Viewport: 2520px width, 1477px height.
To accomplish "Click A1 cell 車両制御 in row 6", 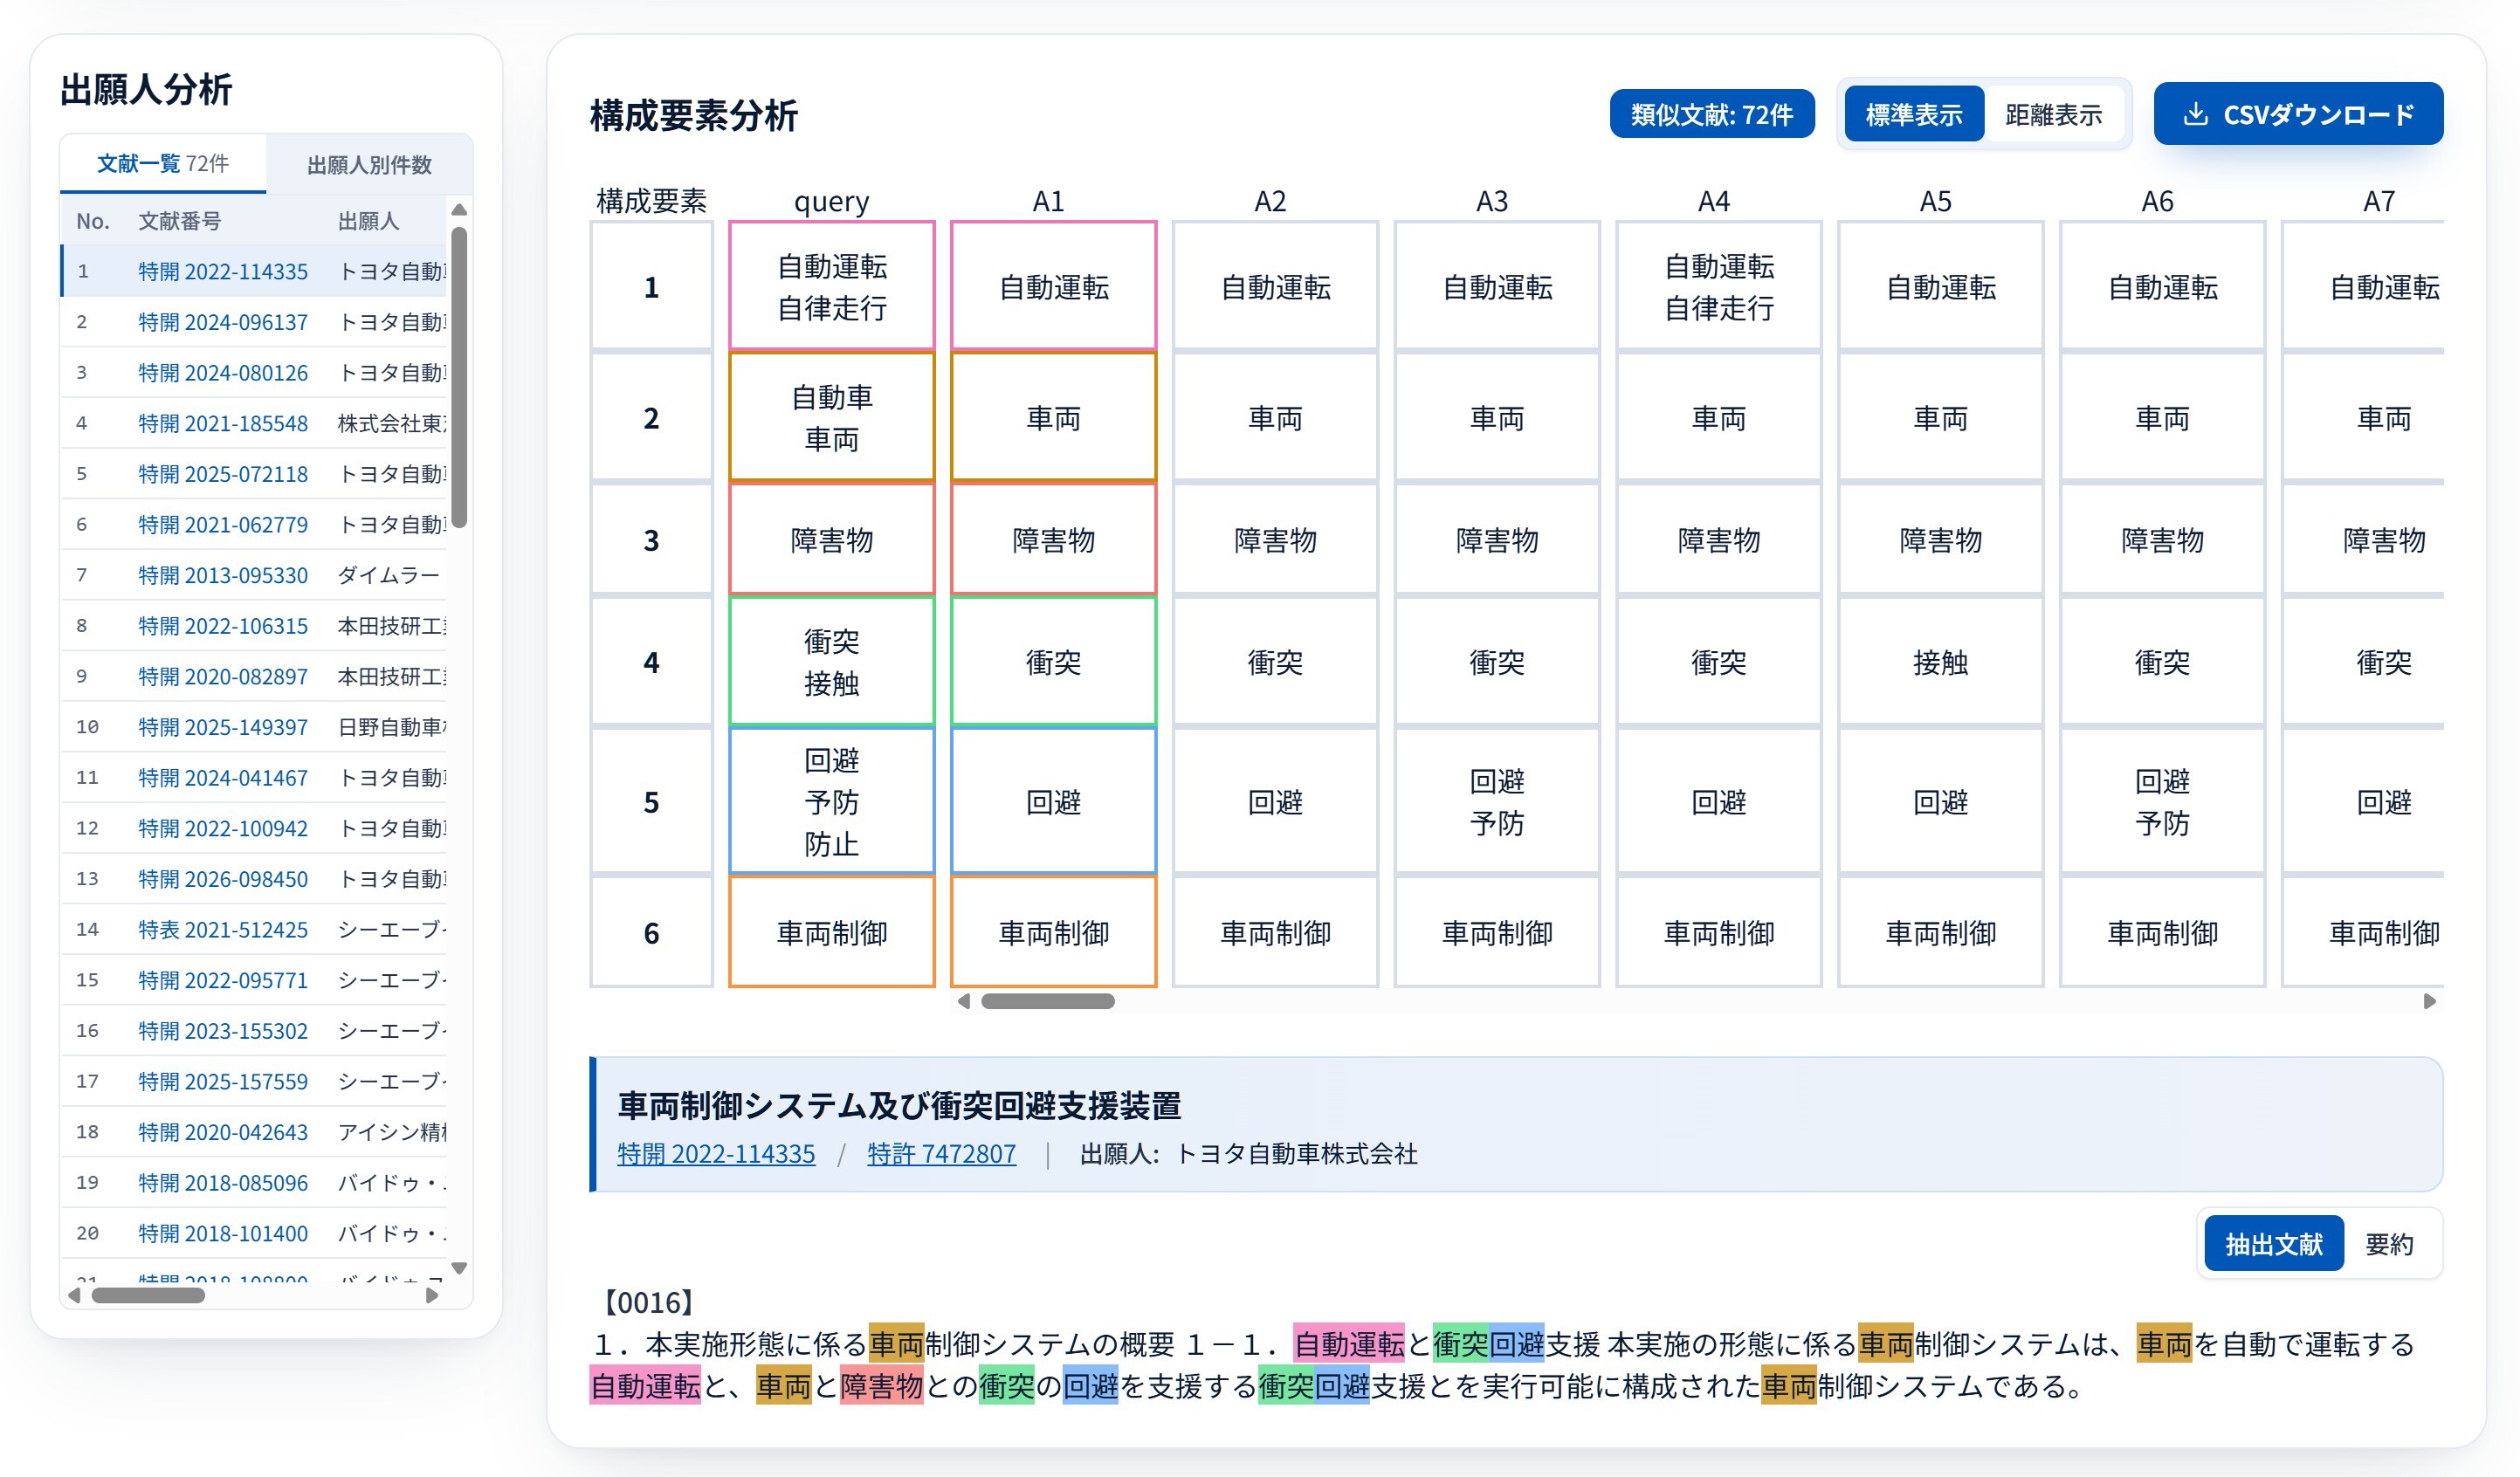I will coord(1054,932).
